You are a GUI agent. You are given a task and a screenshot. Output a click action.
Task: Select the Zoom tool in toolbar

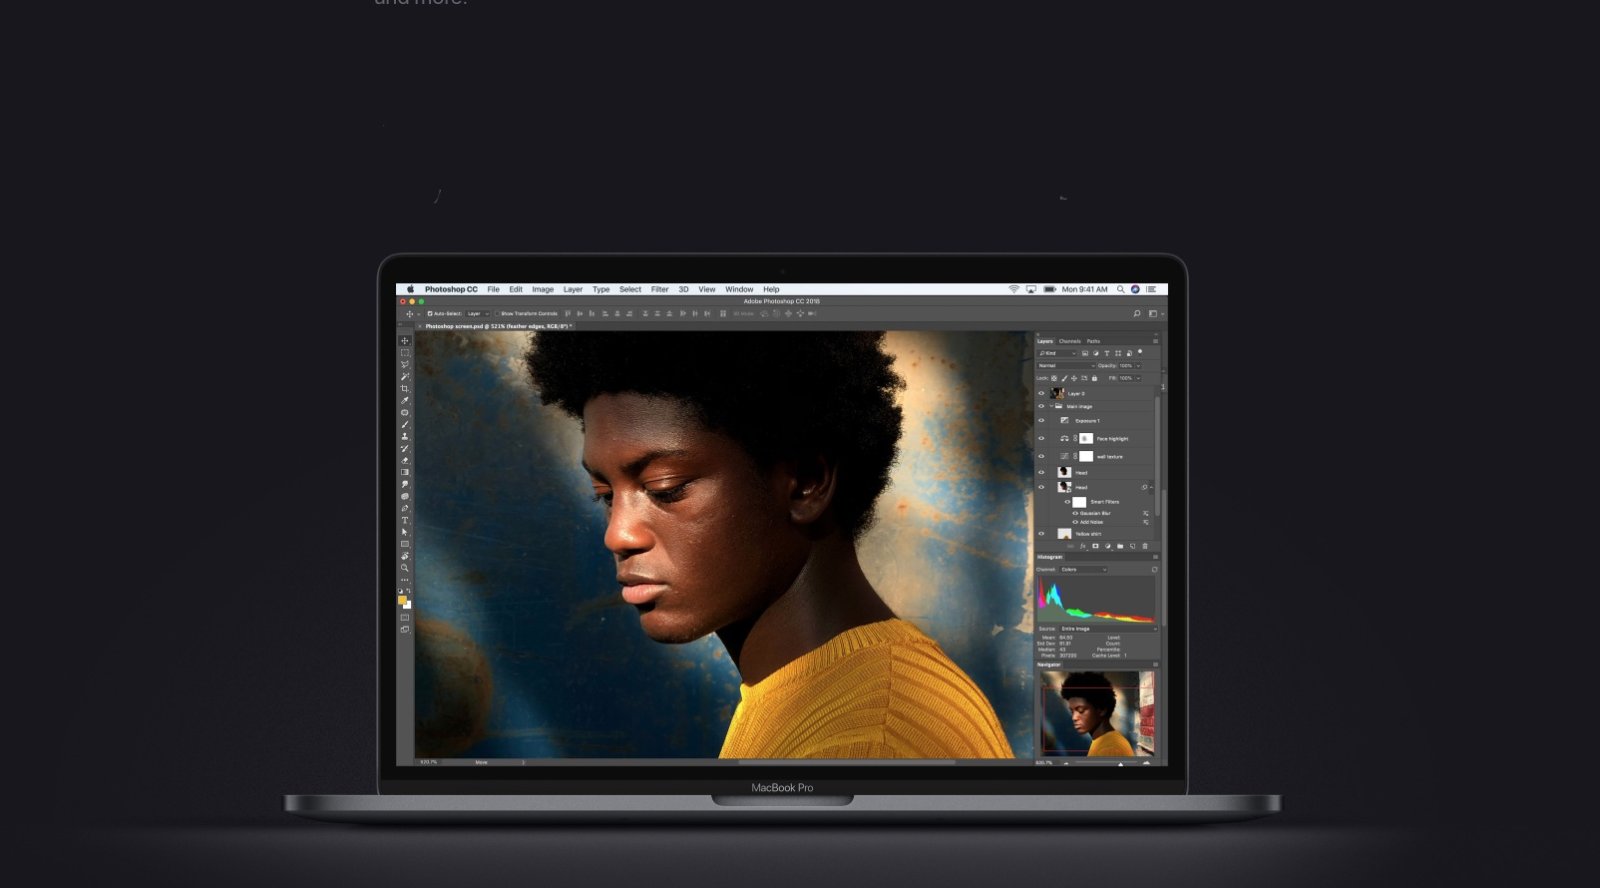tap(405, 568)
